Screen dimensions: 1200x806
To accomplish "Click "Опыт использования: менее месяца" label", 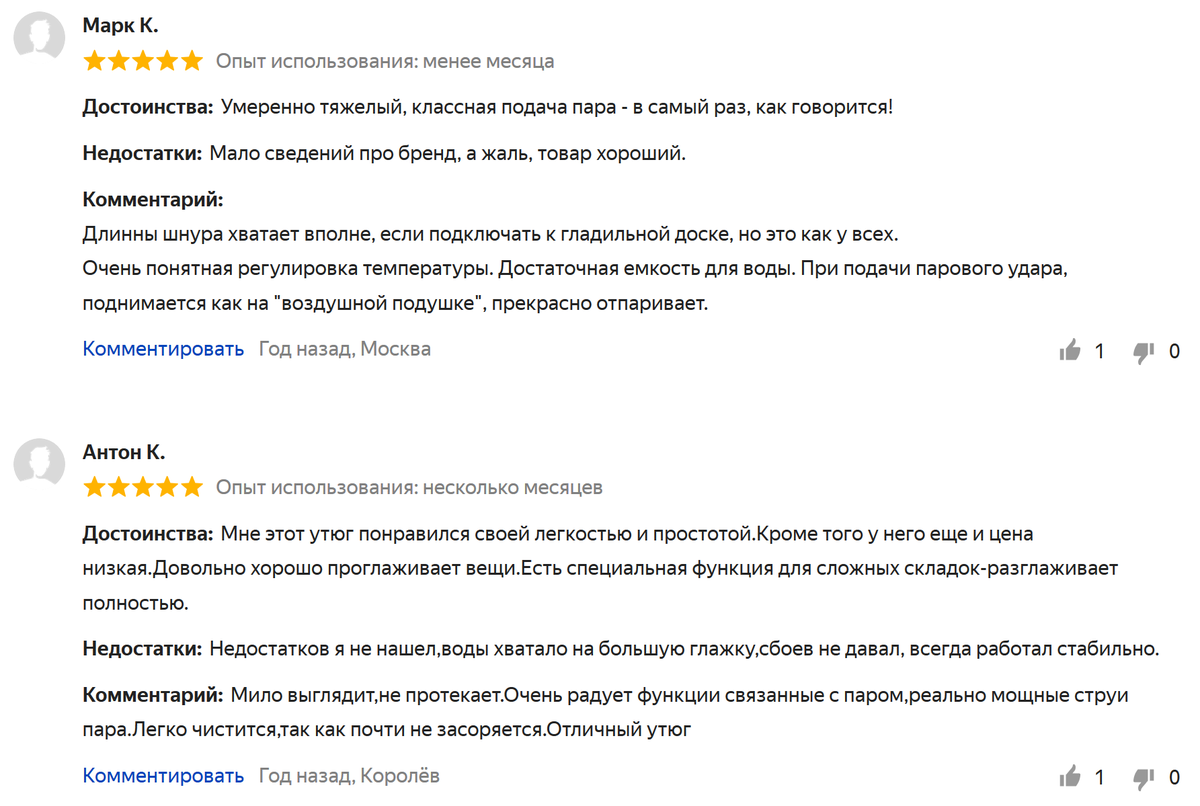I will 385,61.
